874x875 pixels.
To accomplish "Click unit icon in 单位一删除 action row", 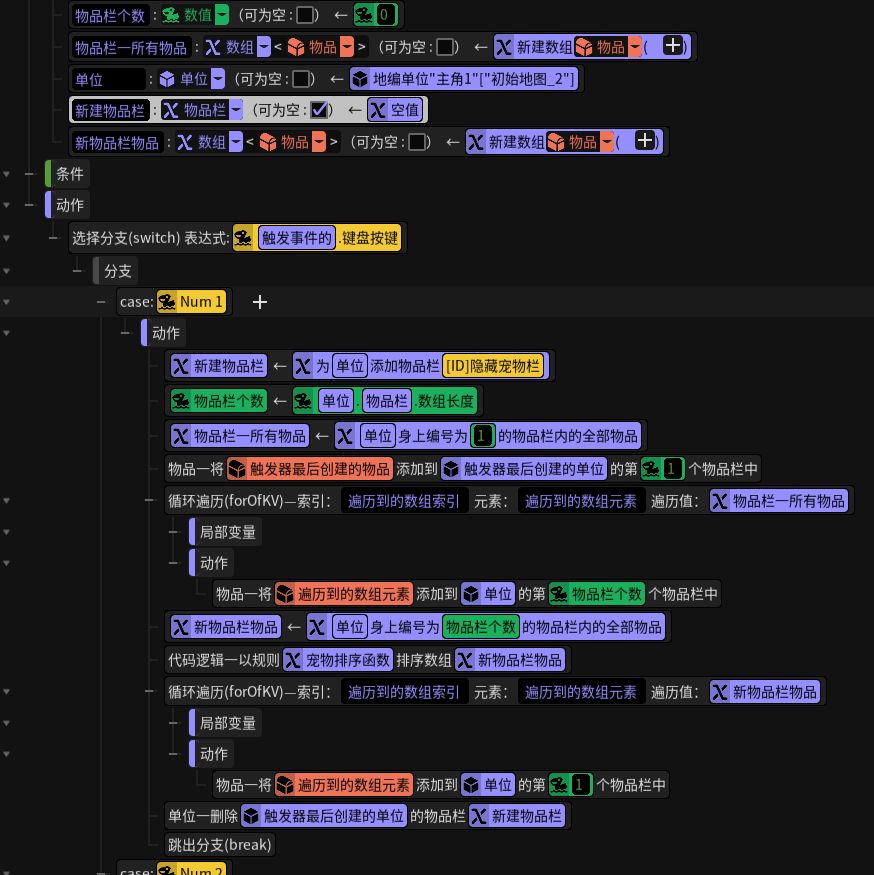I will [x=251, y=816].
